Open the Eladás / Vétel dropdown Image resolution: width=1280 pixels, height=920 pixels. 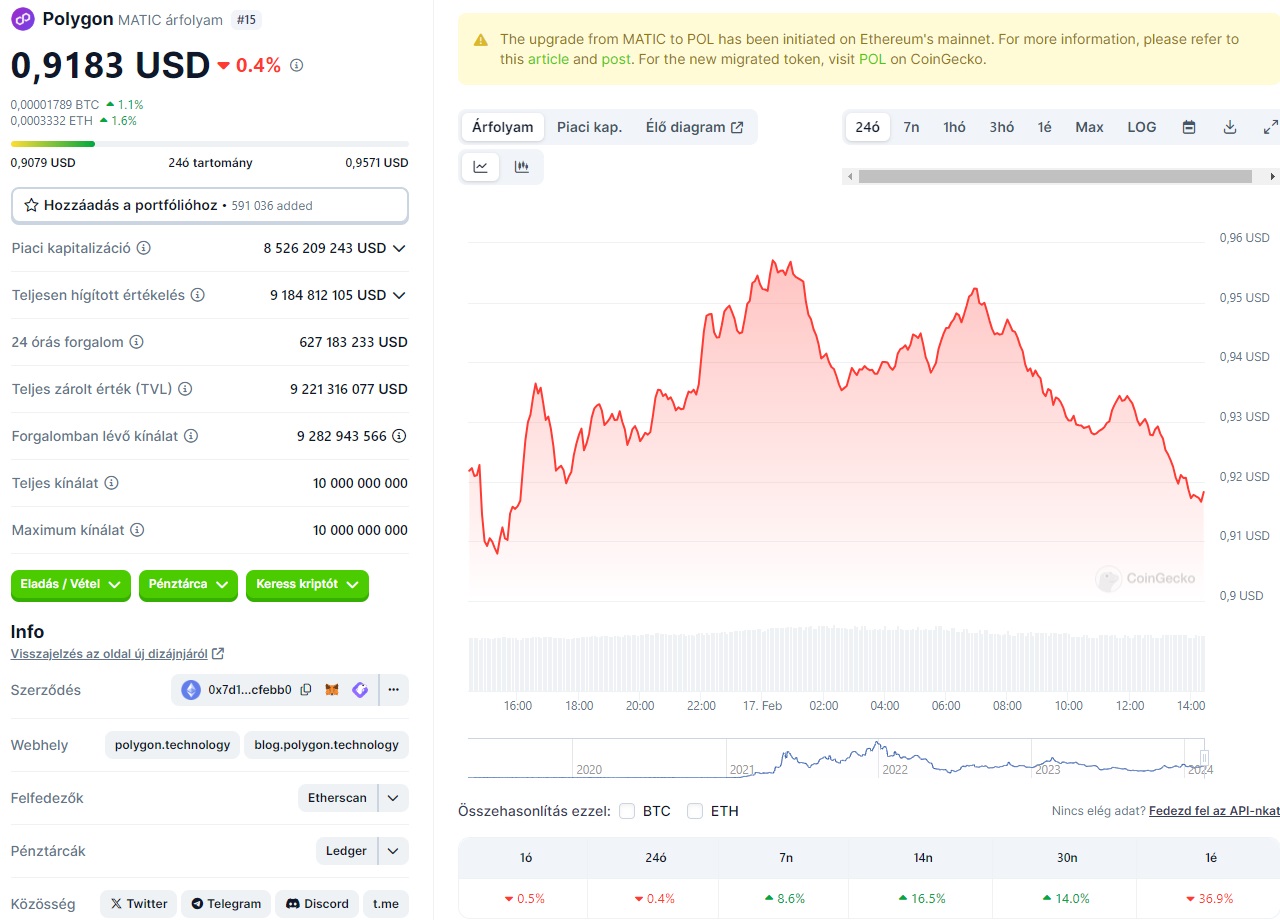coord(71,585)
